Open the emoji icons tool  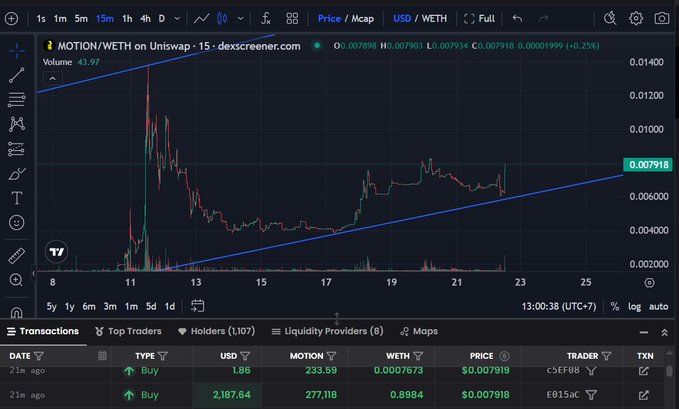click(x=17, y=223)
